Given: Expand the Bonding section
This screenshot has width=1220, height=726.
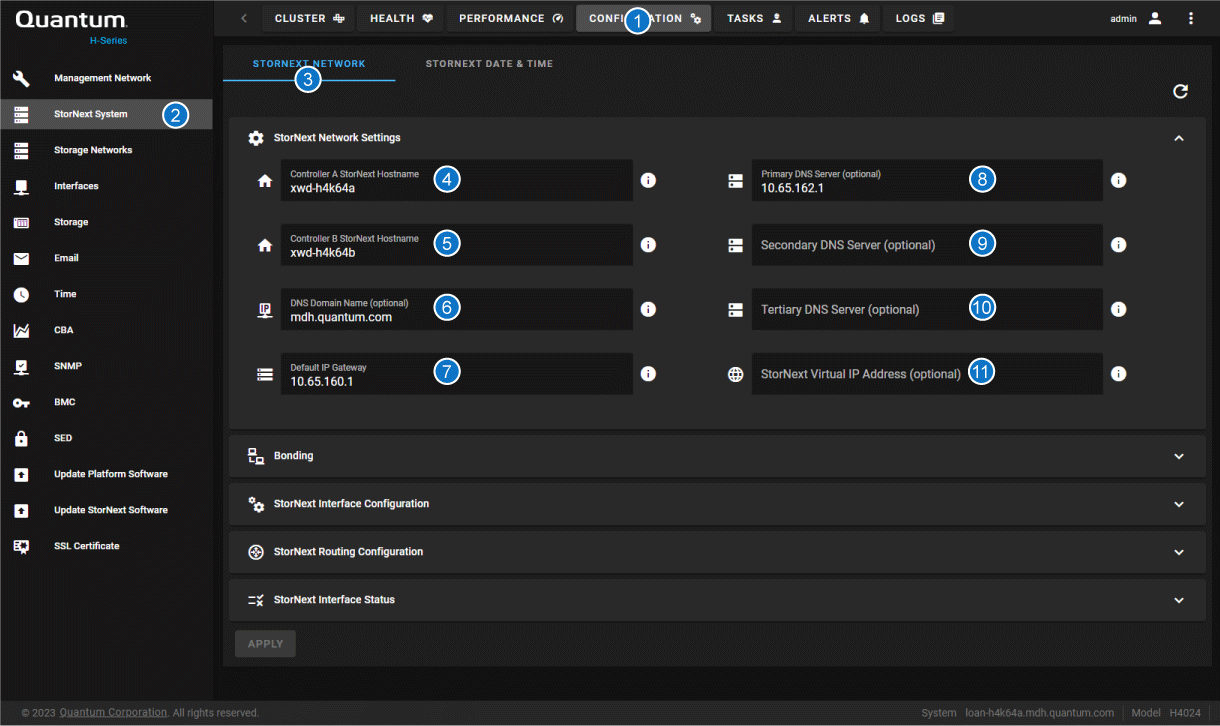Looking at the screenshot, I should pyautogui.click(x=1179, y=456).
